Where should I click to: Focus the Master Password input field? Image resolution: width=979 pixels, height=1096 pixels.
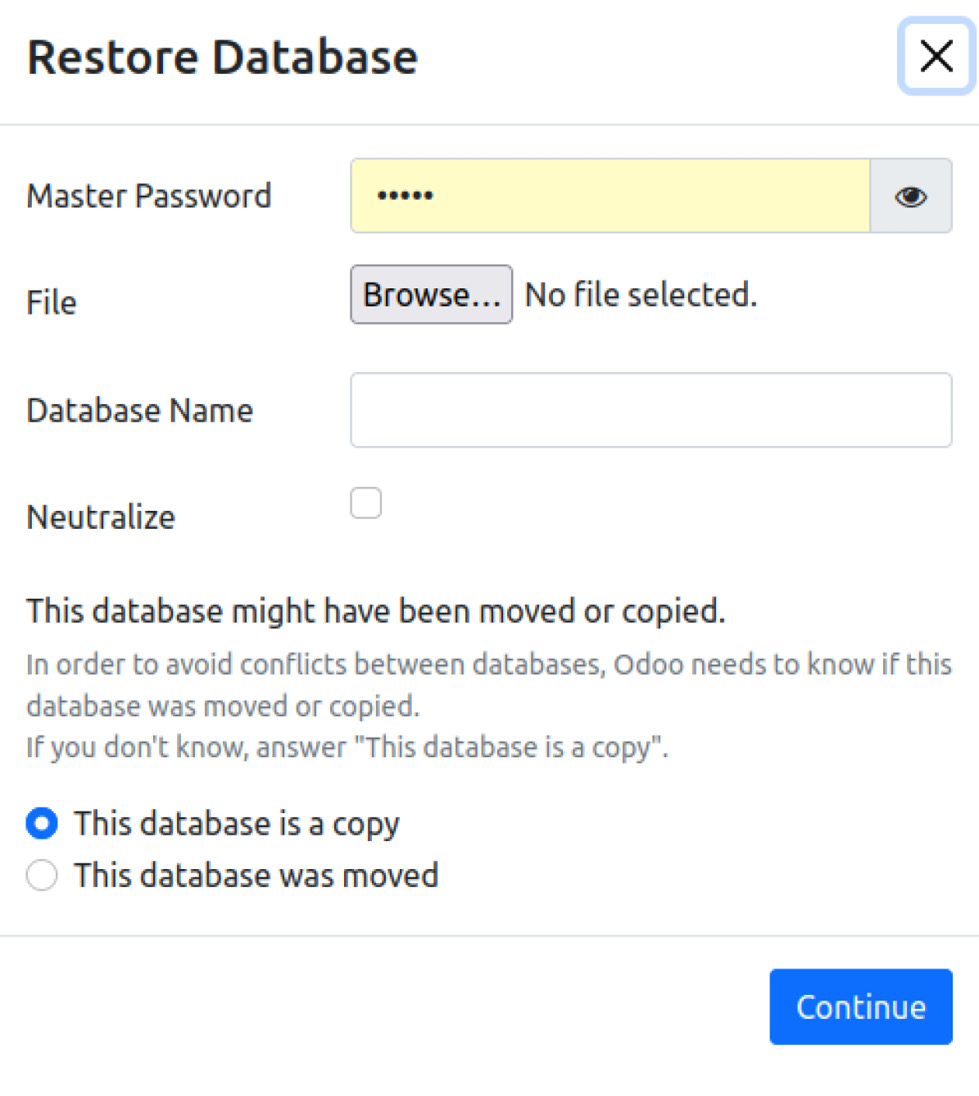[x=610, y=196]
